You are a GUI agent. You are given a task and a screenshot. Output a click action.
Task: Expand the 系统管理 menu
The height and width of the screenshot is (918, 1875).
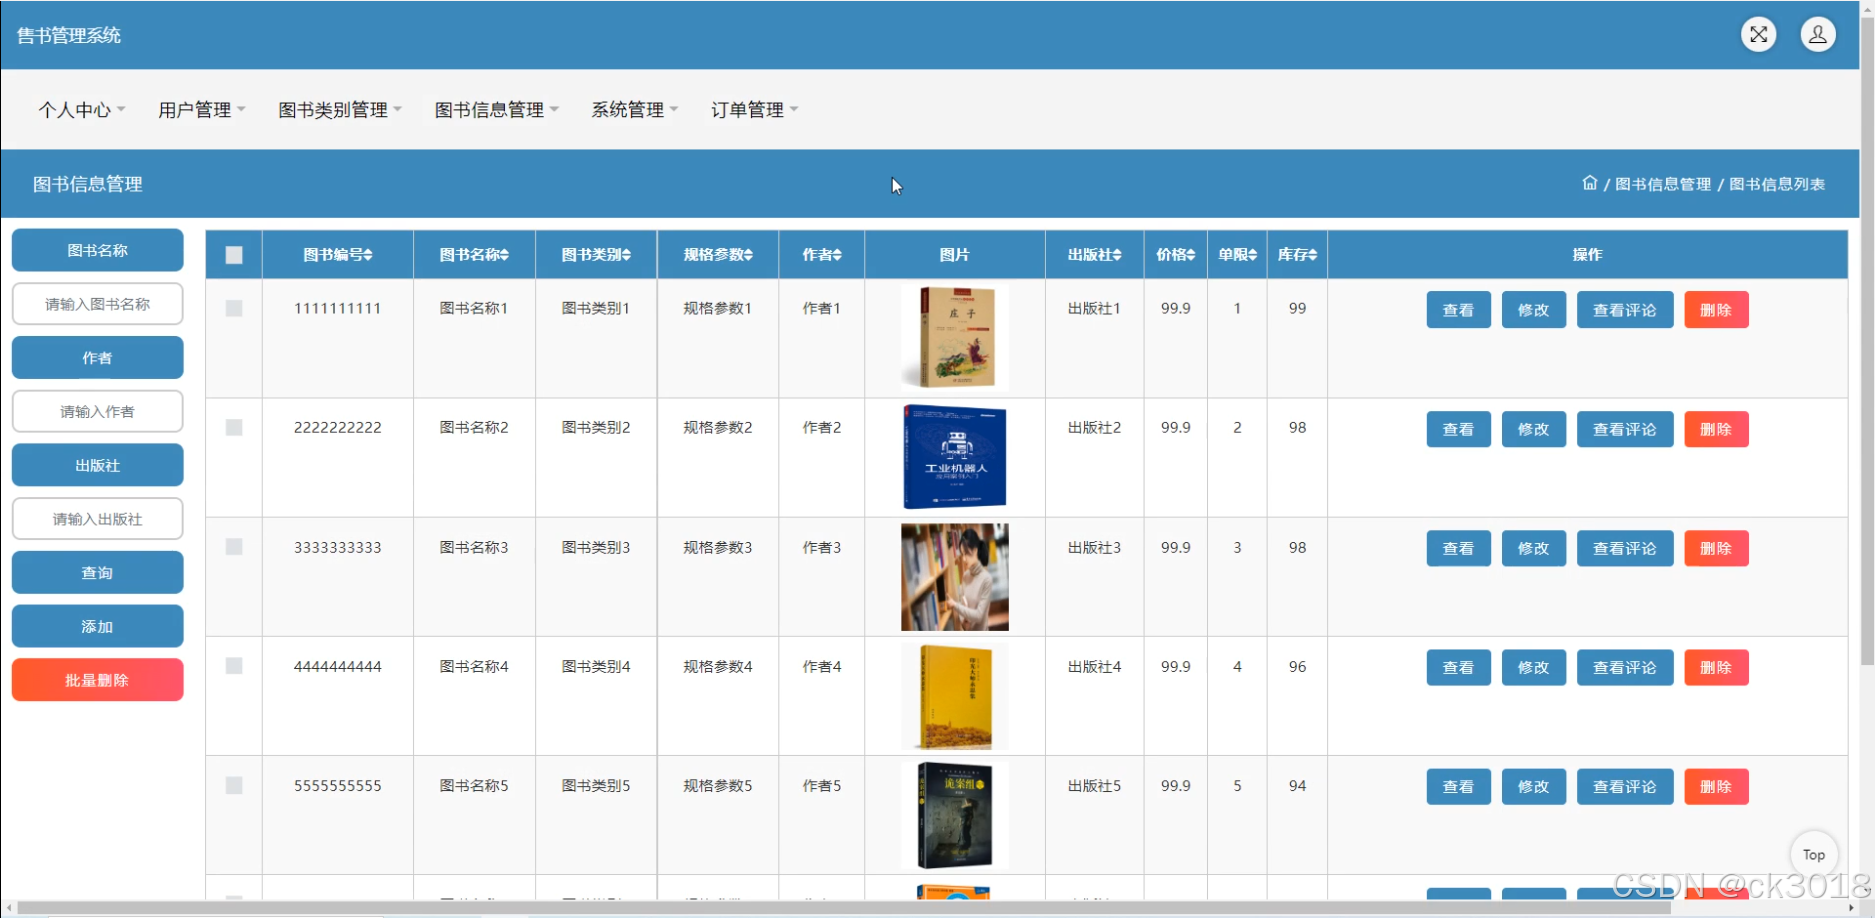[634, 109]
